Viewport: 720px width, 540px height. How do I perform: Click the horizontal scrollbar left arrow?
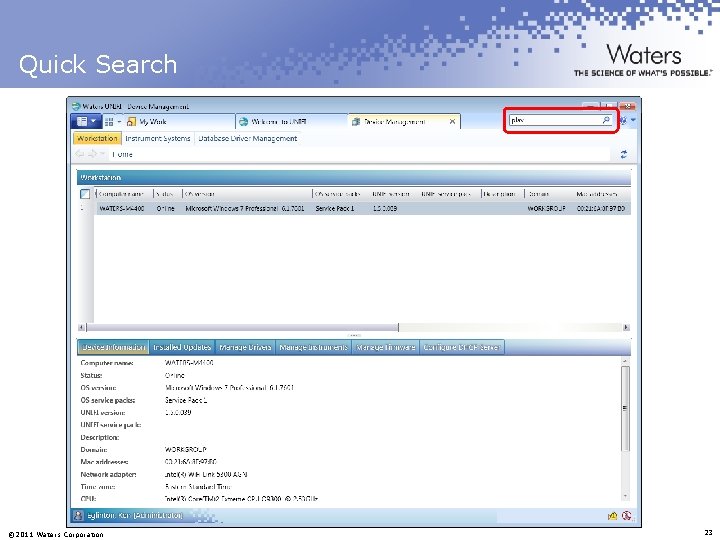click(x=81, y=327)
